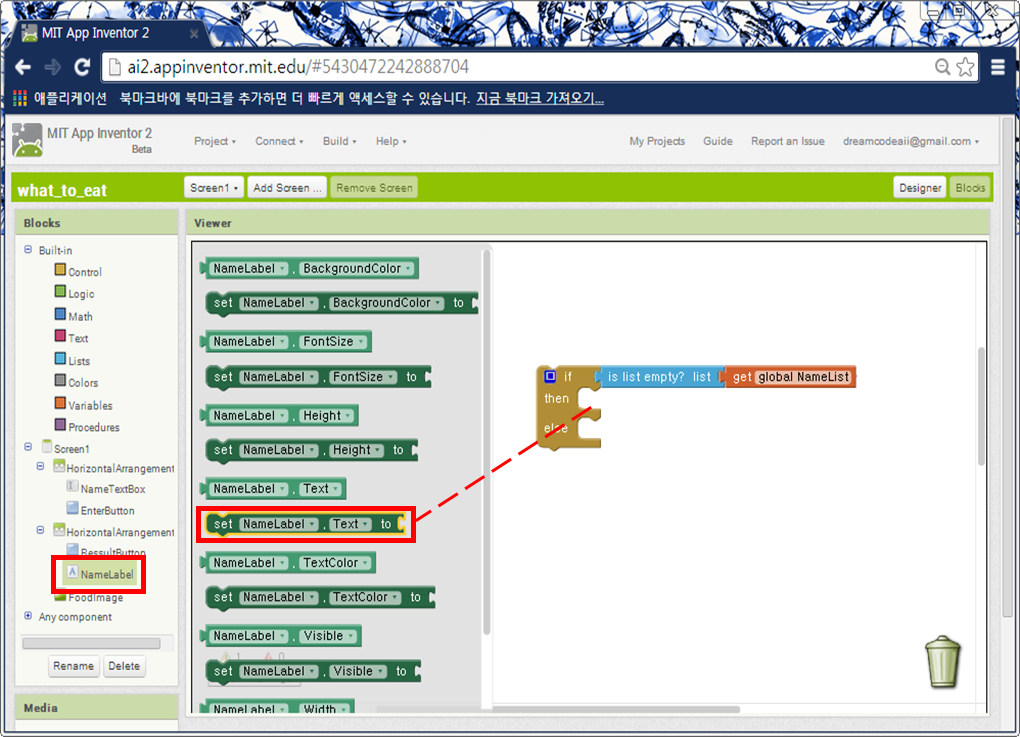The width and height of the screenshot is (1020, 737).
Task: Open the Guide link
Action: pyautogui.click(x=718, y=141)
